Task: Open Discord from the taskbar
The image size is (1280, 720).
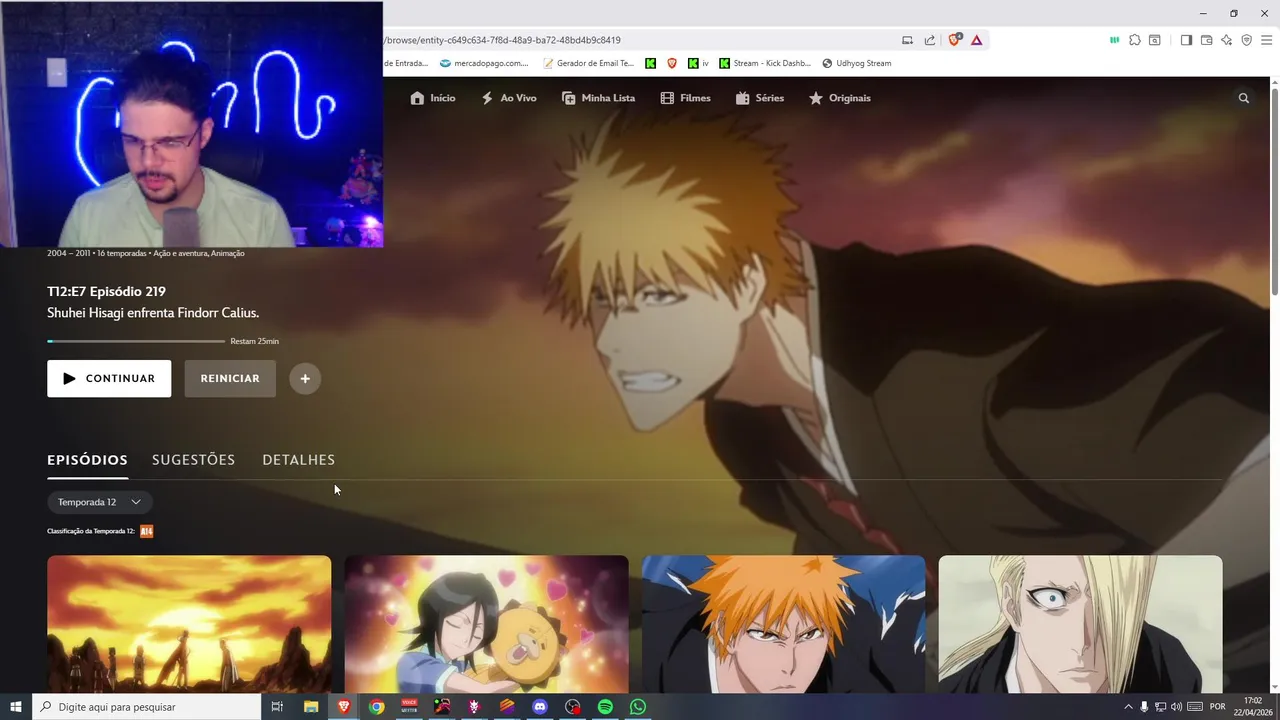Action: coord(540,707)
